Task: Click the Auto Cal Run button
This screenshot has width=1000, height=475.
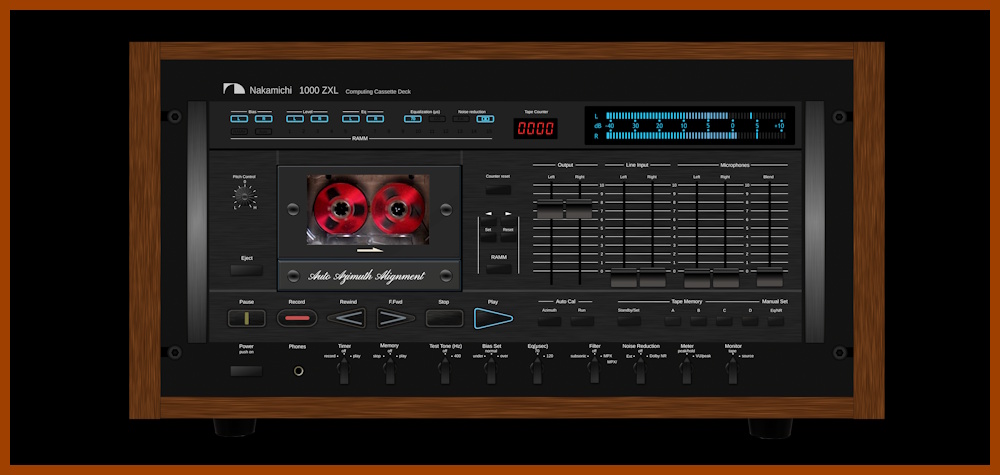Action: 582,321
